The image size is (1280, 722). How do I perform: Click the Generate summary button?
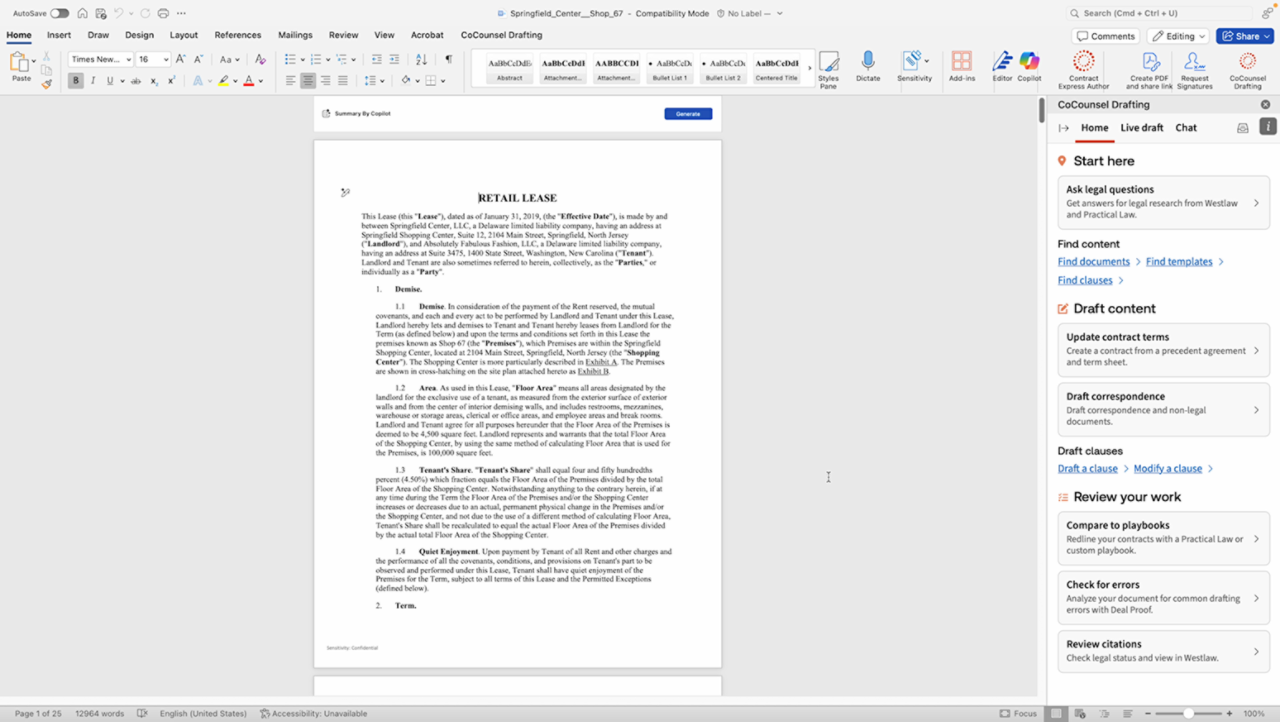(688, 114)
